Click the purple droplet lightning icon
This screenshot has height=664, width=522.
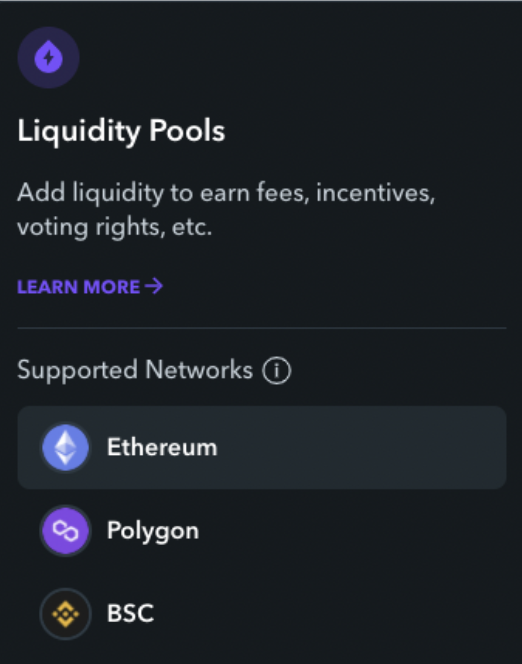pyautogui.click(x=49, y=57)
